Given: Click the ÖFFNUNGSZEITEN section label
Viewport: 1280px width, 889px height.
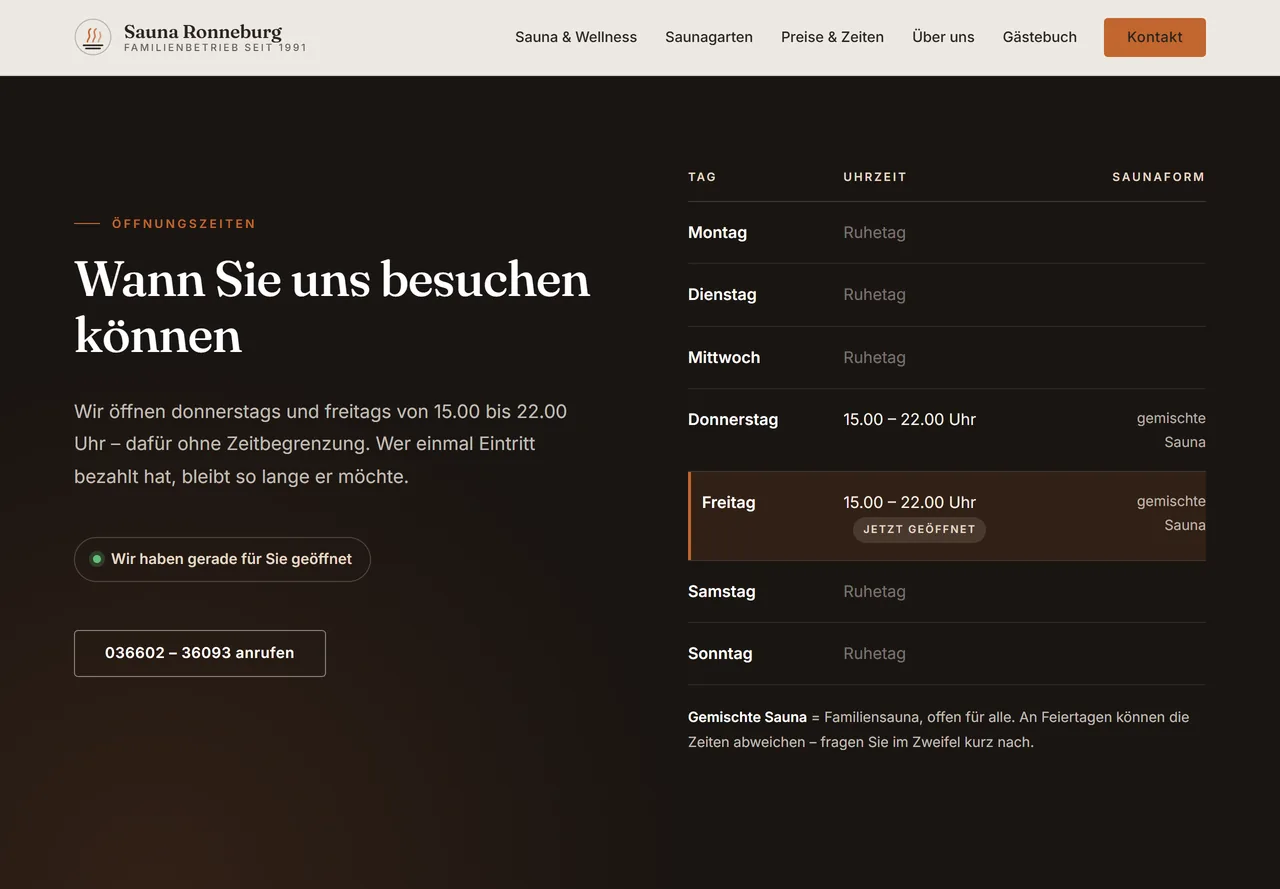Looking at the screenshot, I should [x=184, y=224].
